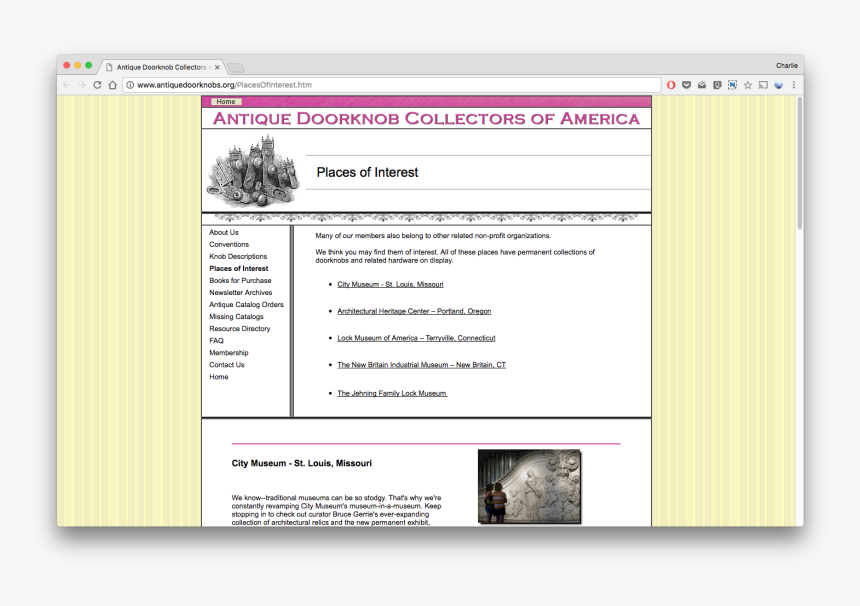Open Contact Us in the sidebar
The height and width of the screenshot is (606, 860).
pos(227,365)
